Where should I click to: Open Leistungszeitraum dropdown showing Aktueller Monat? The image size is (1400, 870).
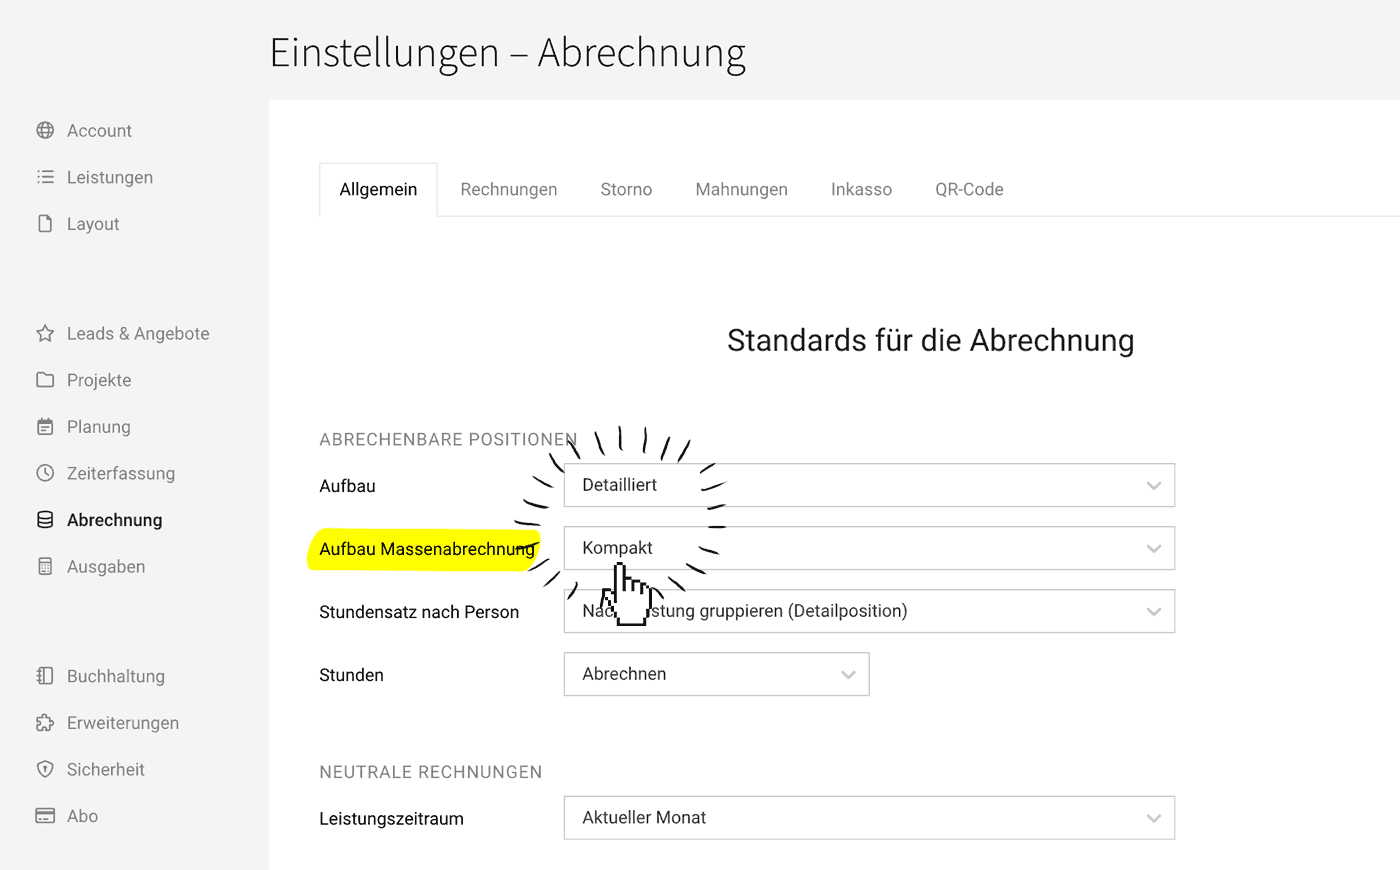(x=869, y=818)
